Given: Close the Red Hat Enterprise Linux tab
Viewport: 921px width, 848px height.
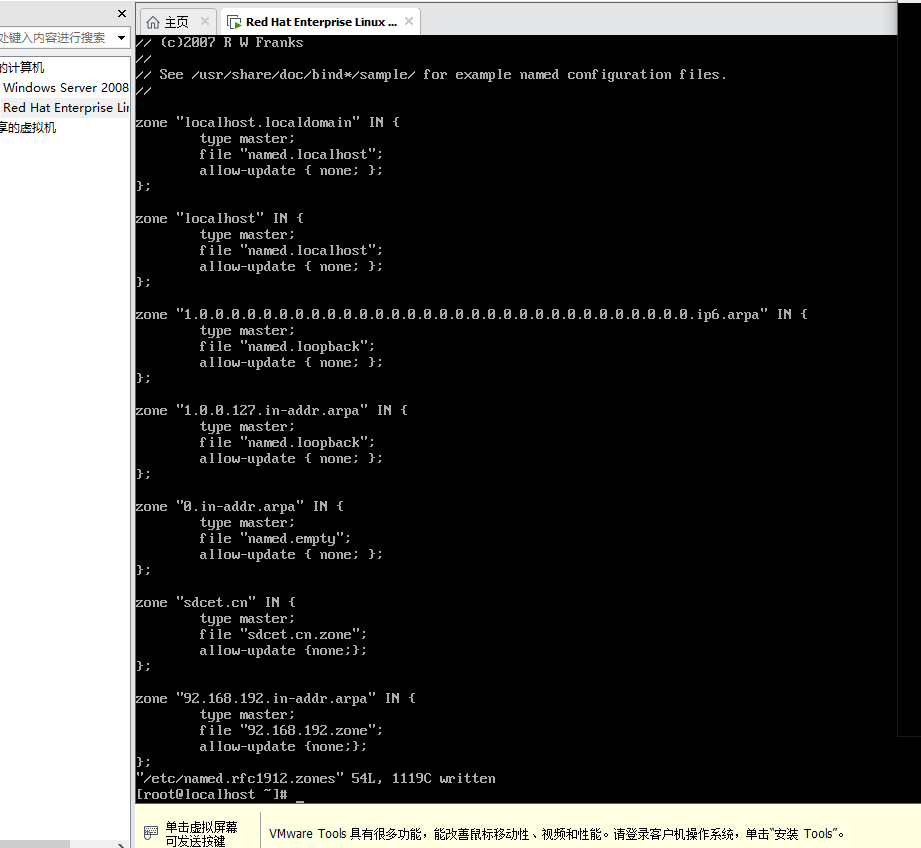Looking at the screenshot, I should tap(409, 21).
